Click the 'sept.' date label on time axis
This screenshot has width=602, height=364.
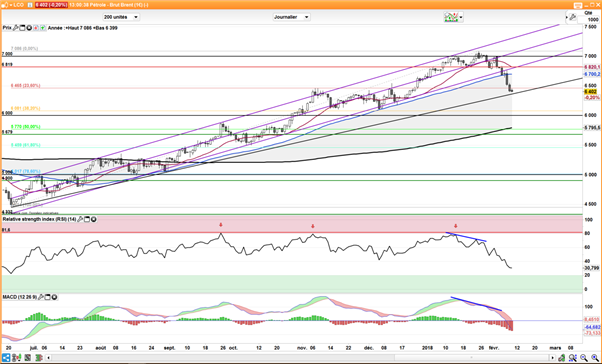pyautogui.click(x=169, y=348)
